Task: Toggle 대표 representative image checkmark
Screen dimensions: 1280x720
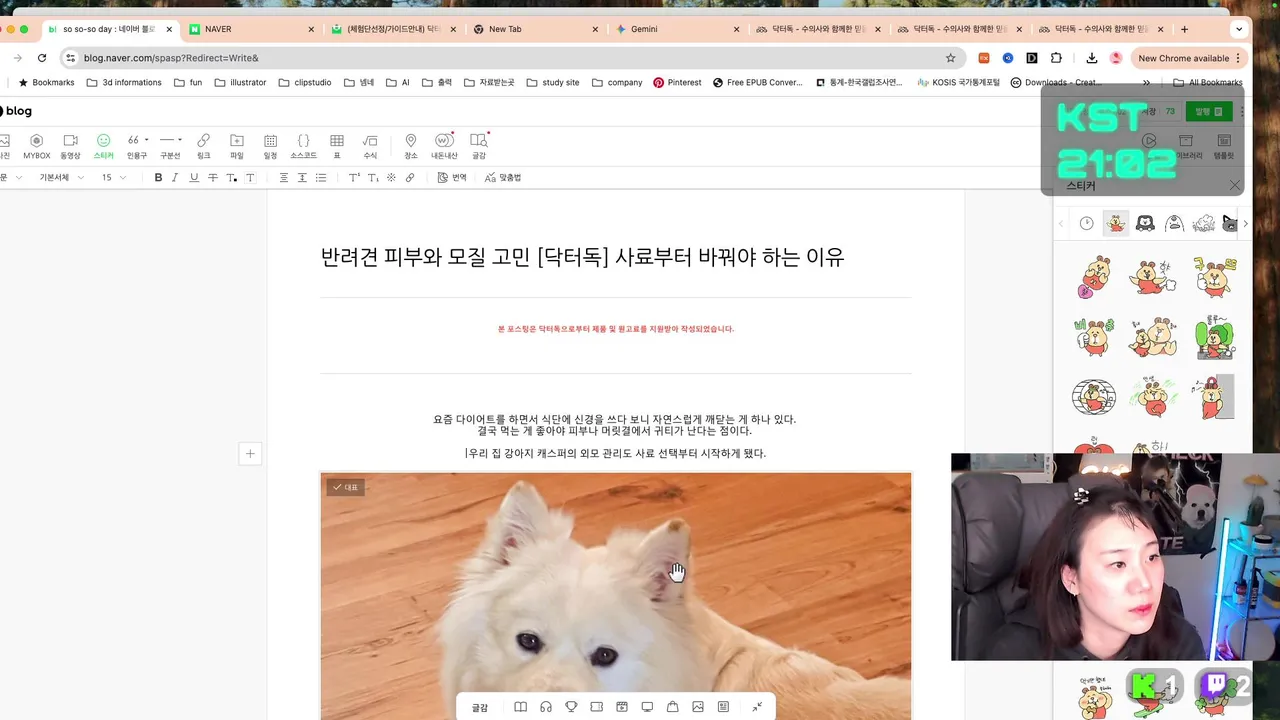Action: pos(345,487)
